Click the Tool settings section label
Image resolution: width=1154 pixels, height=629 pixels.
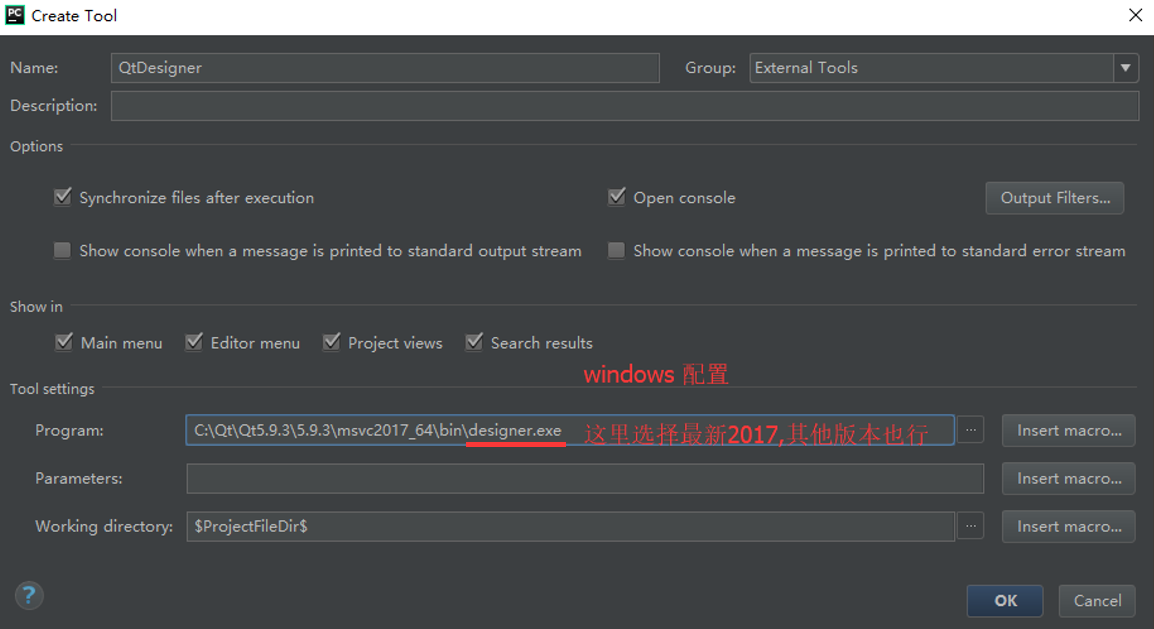(x=52, y=388)
